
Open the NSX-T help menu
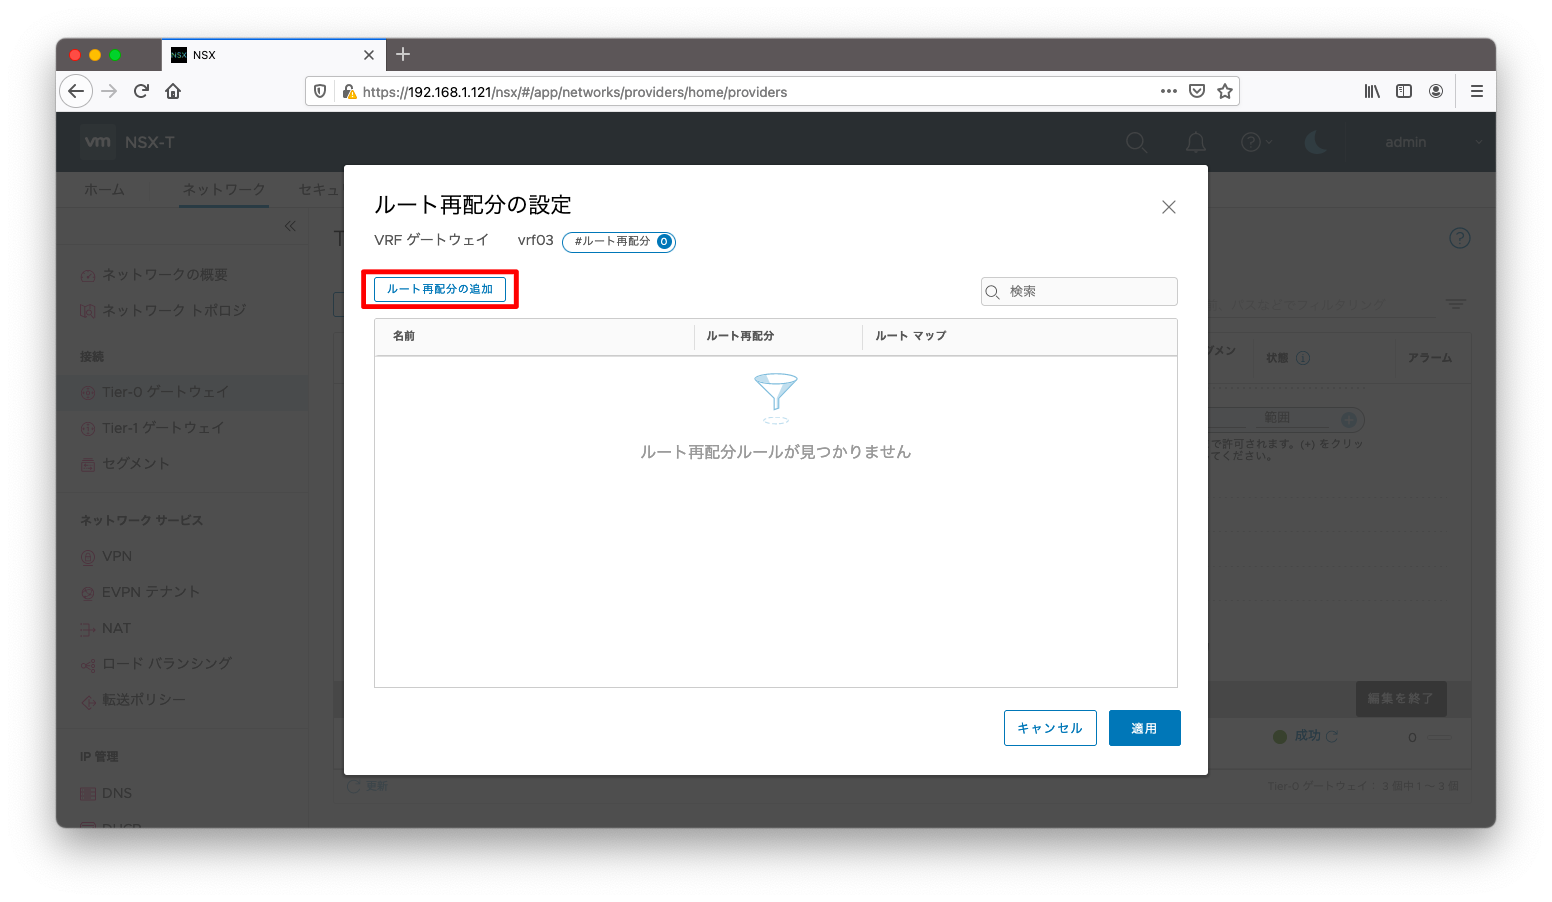pos(1256,142)
